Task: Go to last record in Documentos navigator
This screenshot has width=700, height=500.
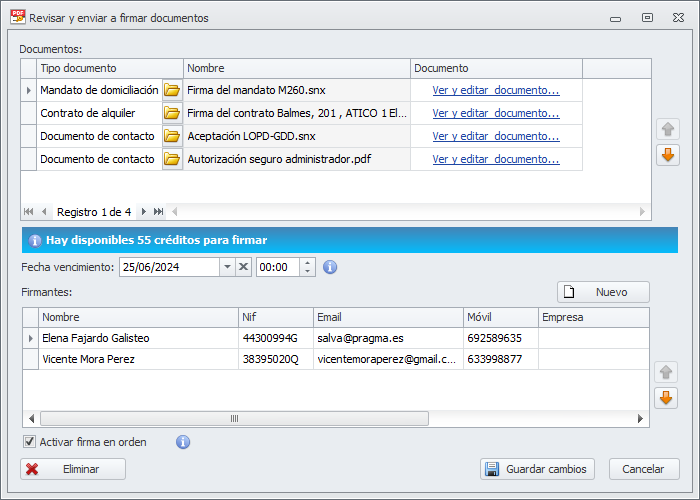Action: pos(158,212)
